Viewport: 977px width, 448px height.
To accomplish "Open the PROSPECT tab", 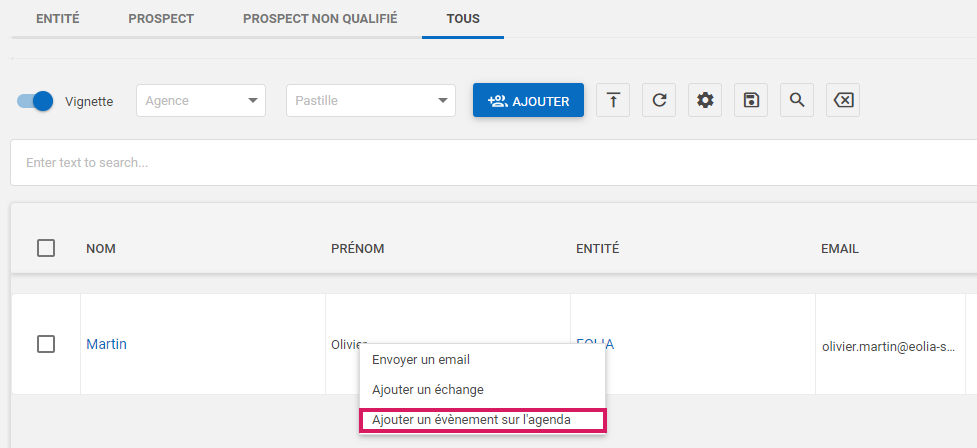I will [161, 19].
